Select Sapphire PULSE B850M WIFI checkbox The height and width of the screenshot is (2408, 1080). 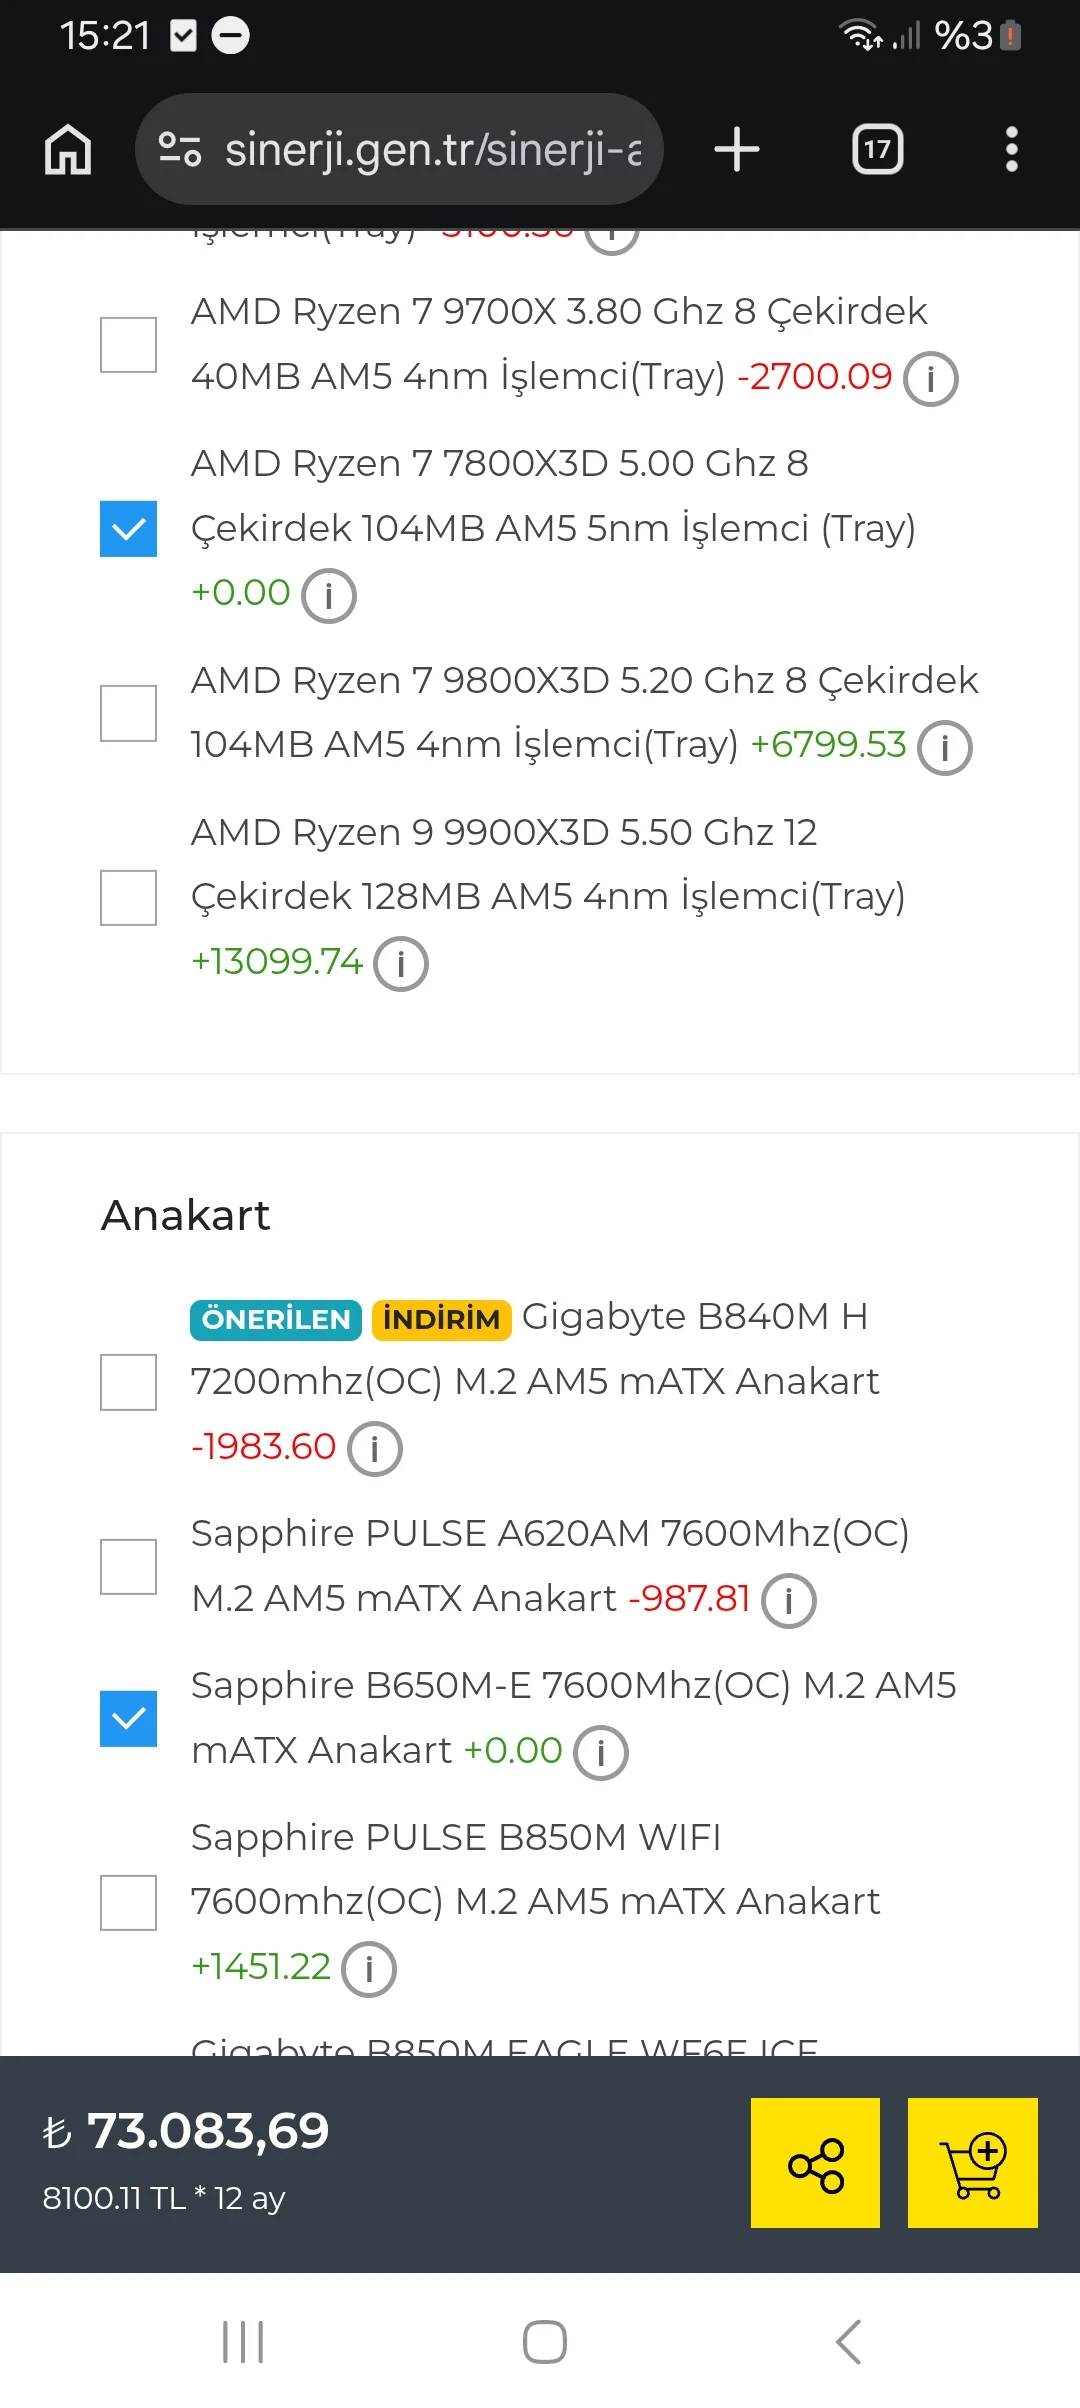pyautogui.click(x=128, y=1902)
